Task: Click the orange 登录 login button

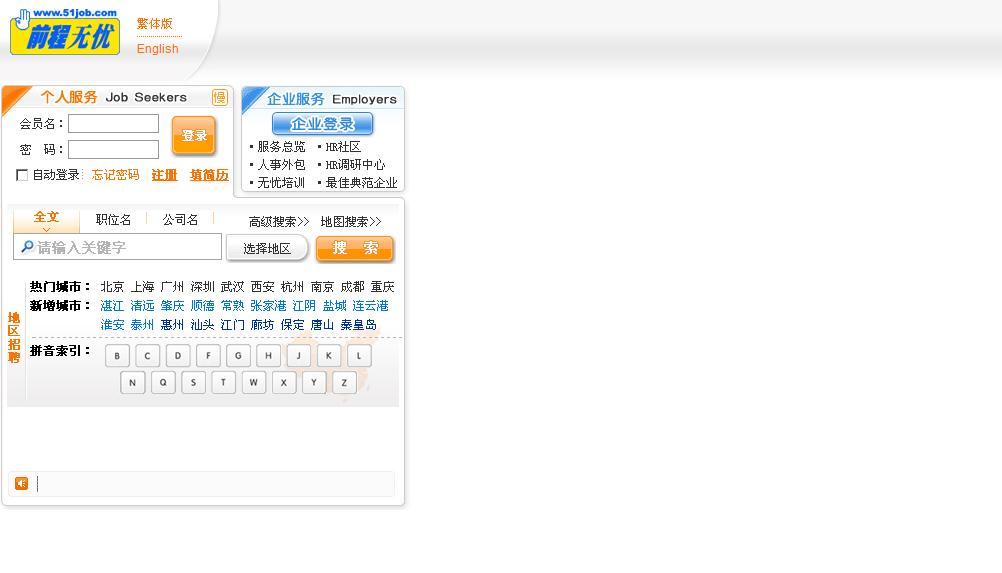Action: pos(194,135)
